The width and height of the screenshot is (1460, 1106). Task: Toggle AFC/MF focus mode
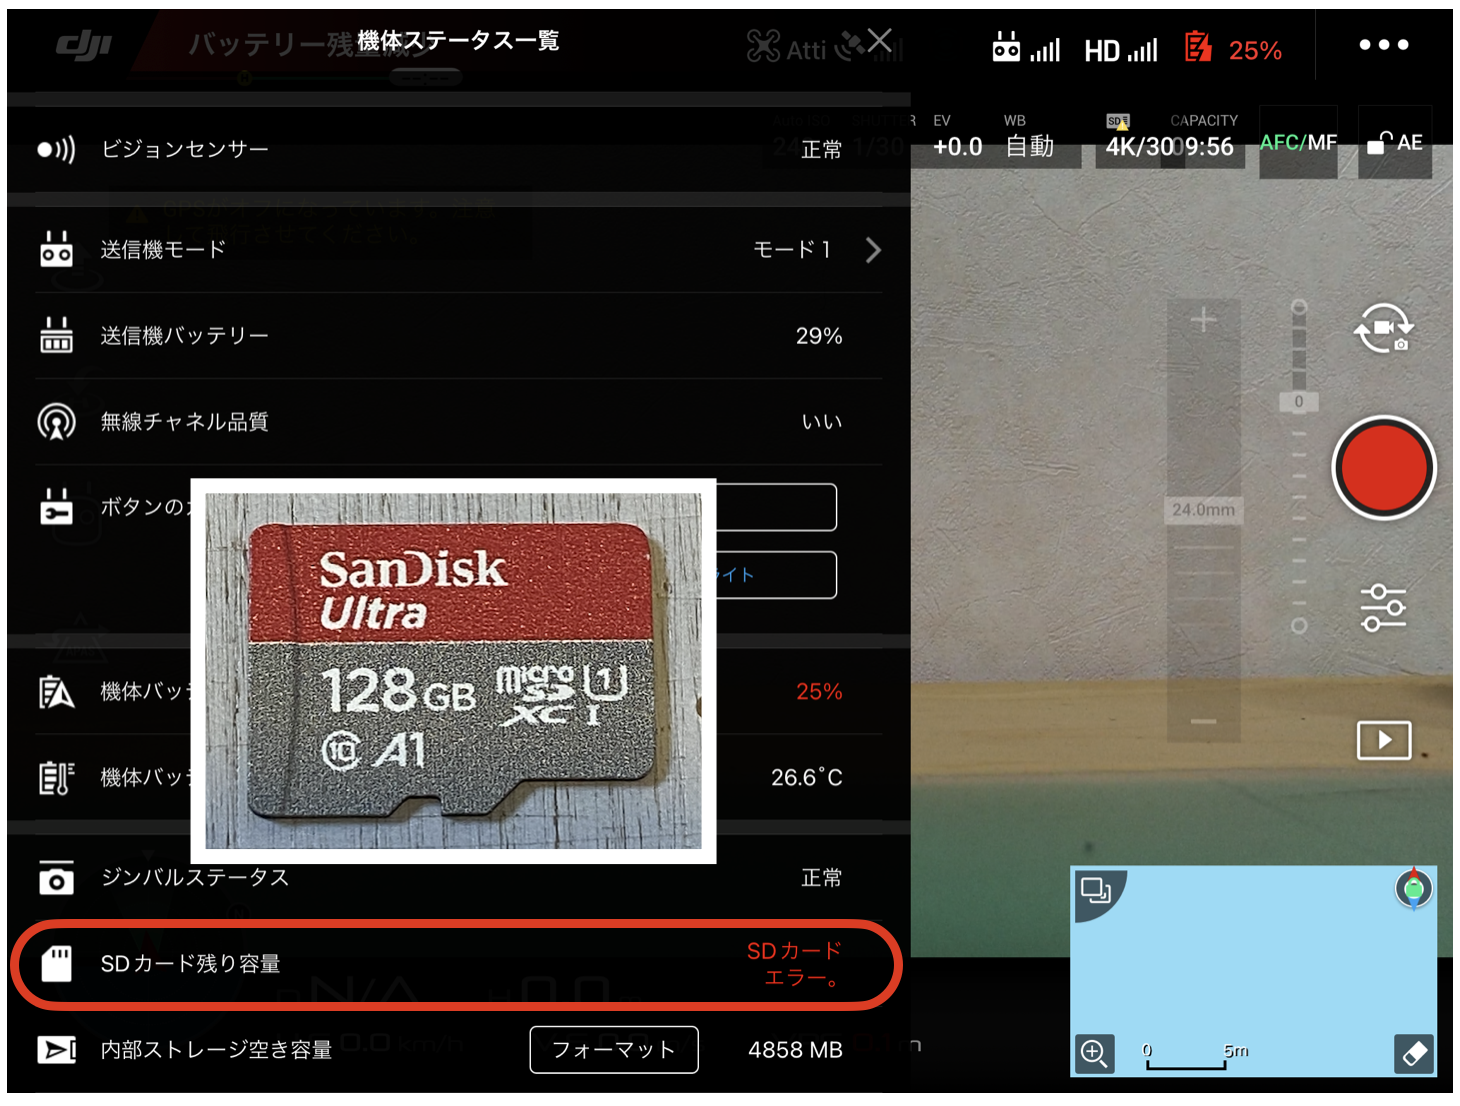click(x=1297, y=143)
